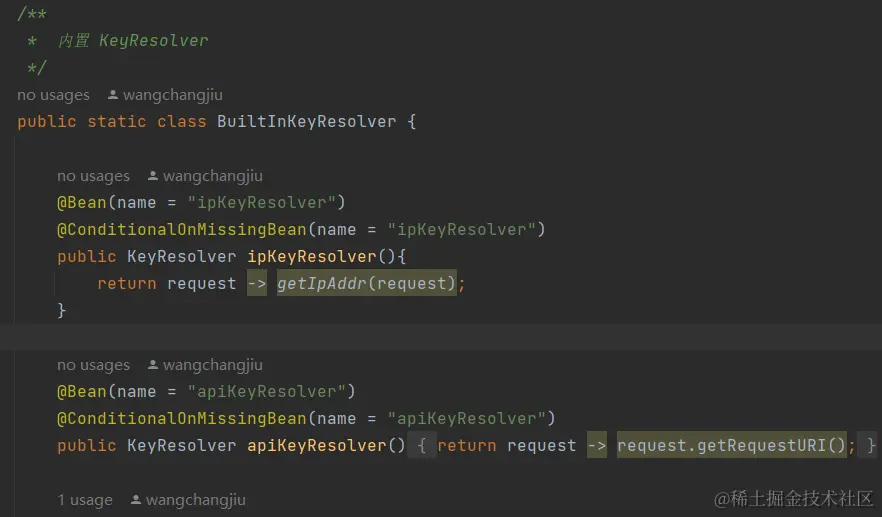Open 'no usages' hint above apiKeyResolver @Bean

click(93, 365)
